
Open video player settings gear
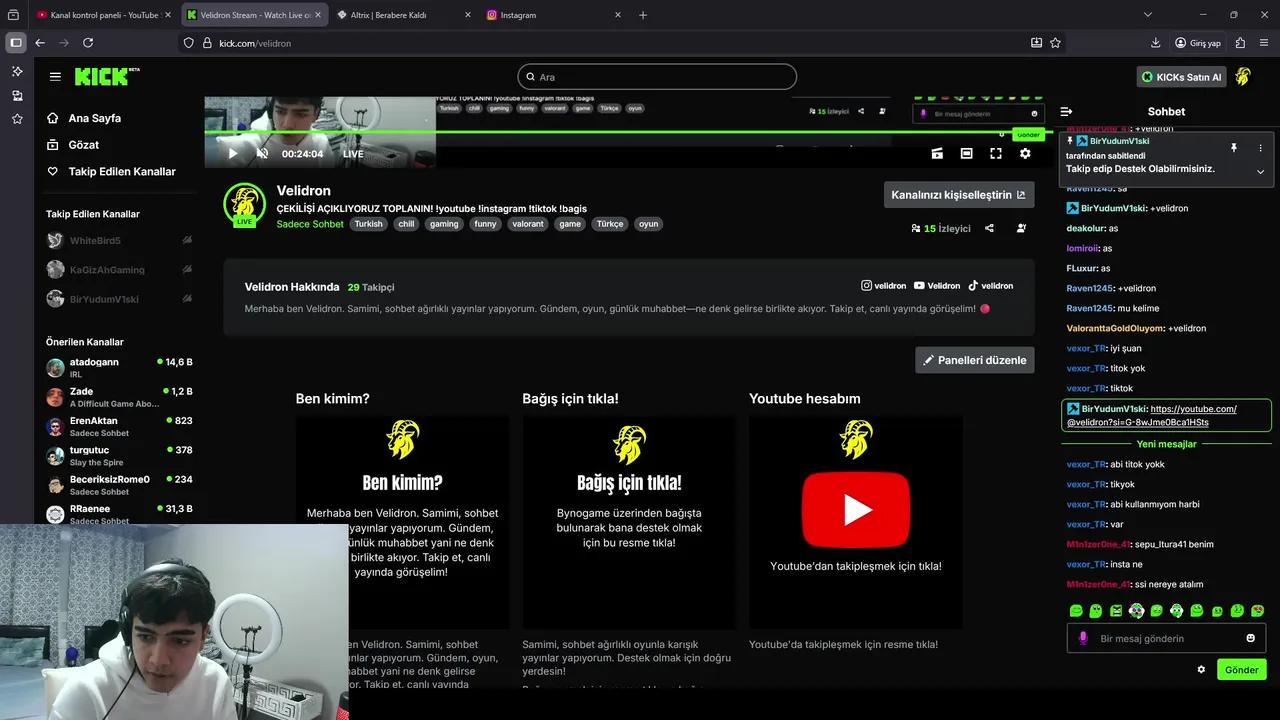click(x=1025, y=154)
